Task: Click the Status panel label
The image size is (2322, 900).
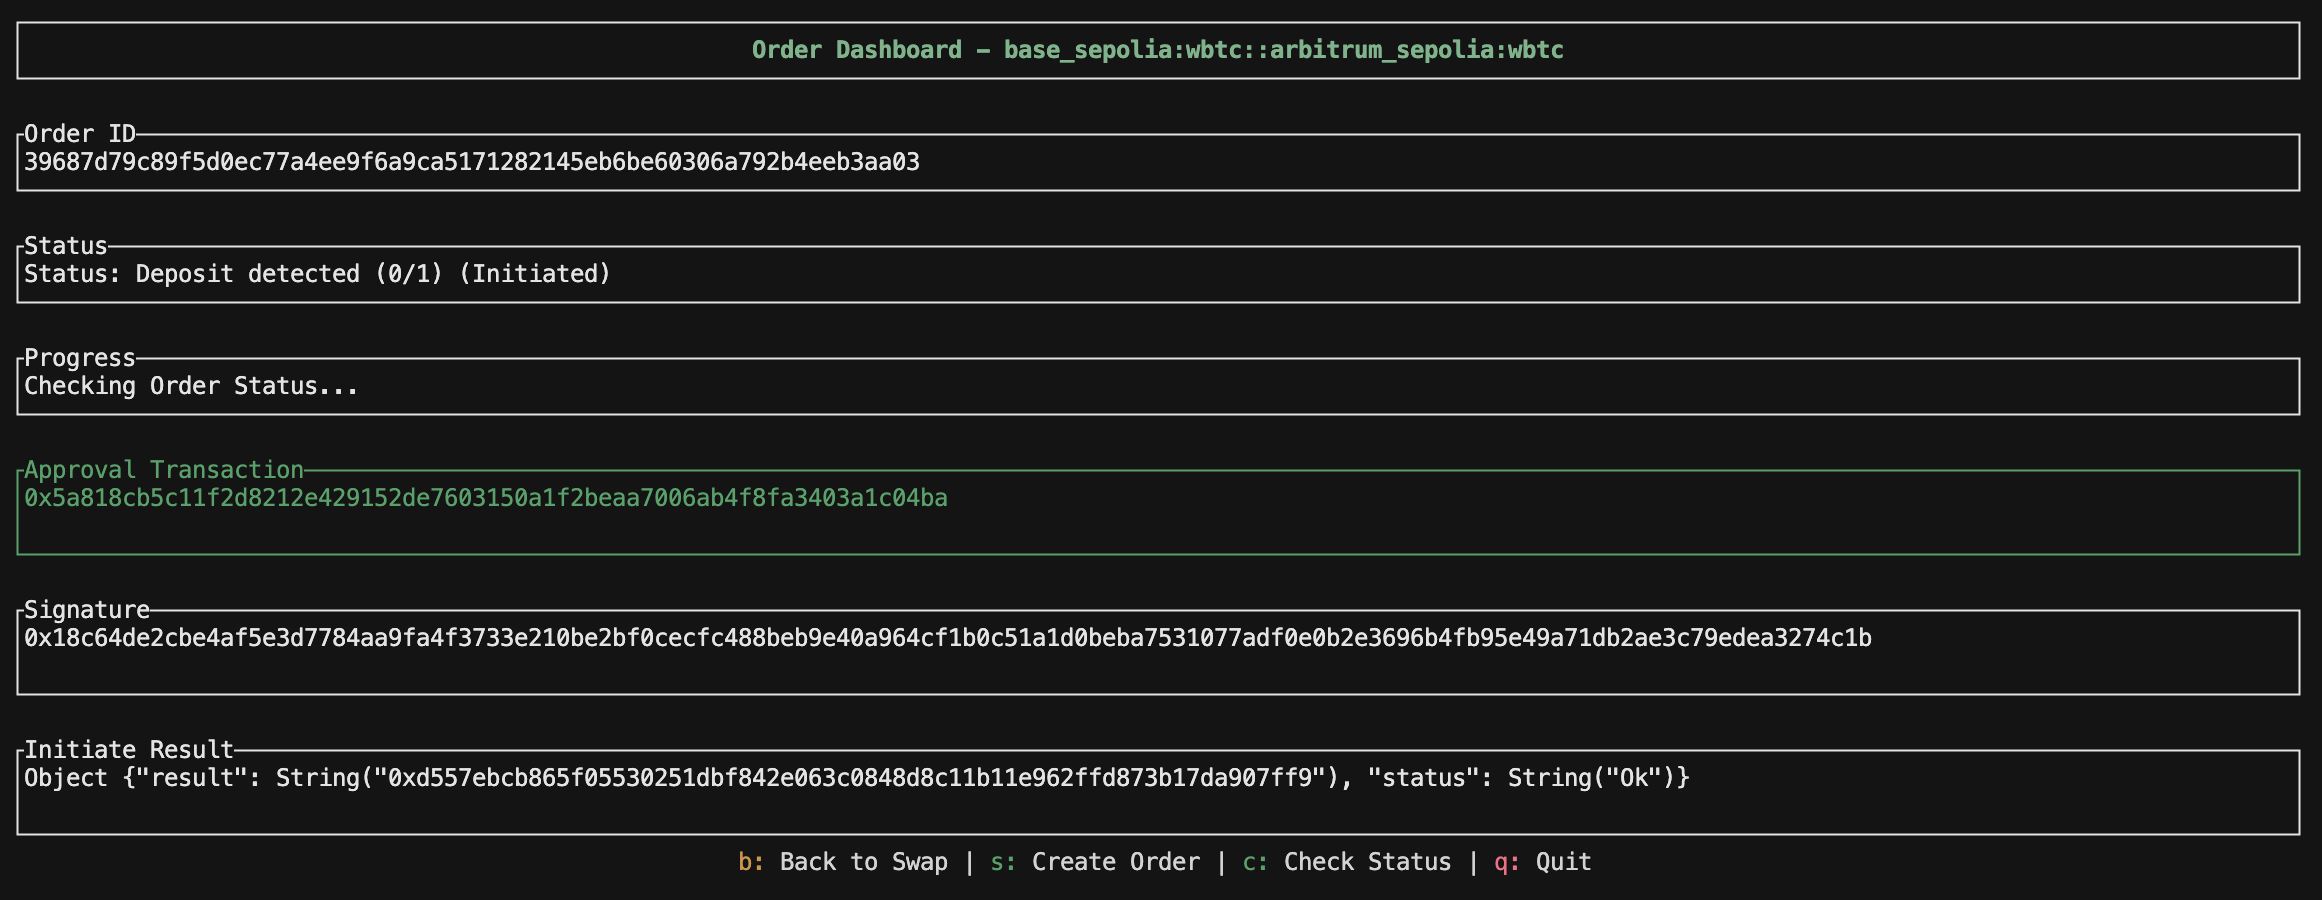Action: coord(65,246)
